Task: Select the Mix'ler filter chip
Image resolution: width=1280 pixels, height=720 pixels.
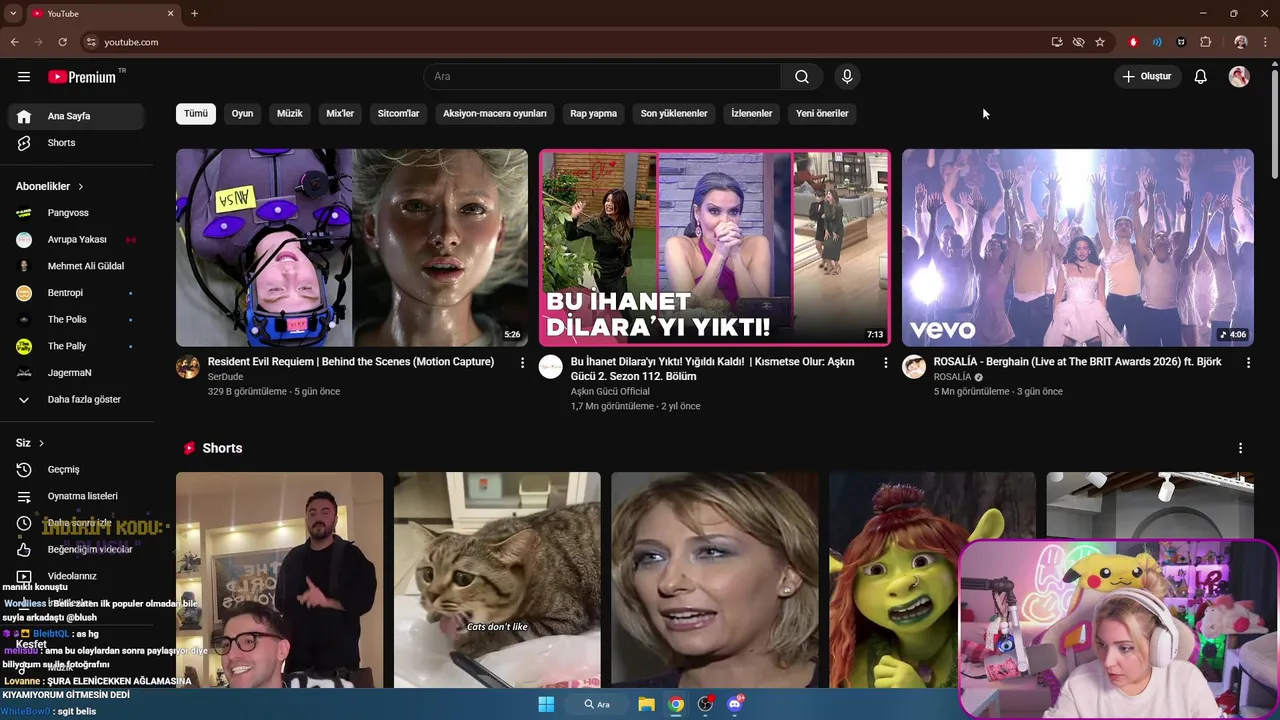Action: [x=340, y=114]
